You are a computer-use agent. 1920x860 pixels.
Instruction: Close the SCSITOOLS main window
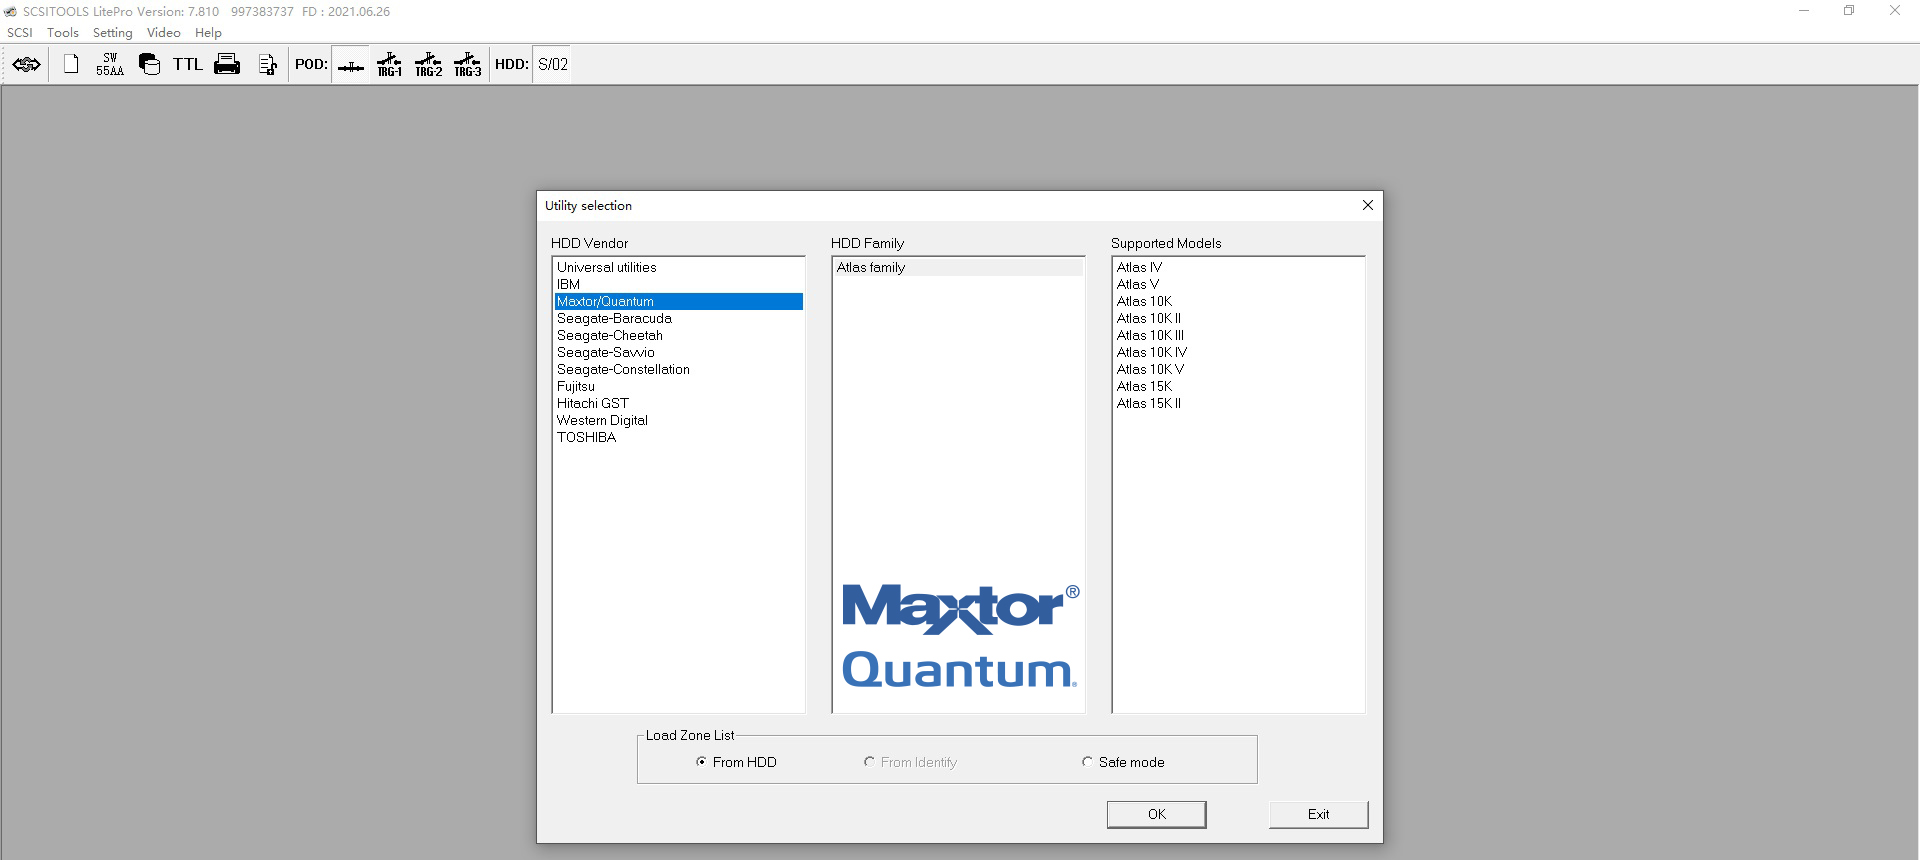point(1894,11)
